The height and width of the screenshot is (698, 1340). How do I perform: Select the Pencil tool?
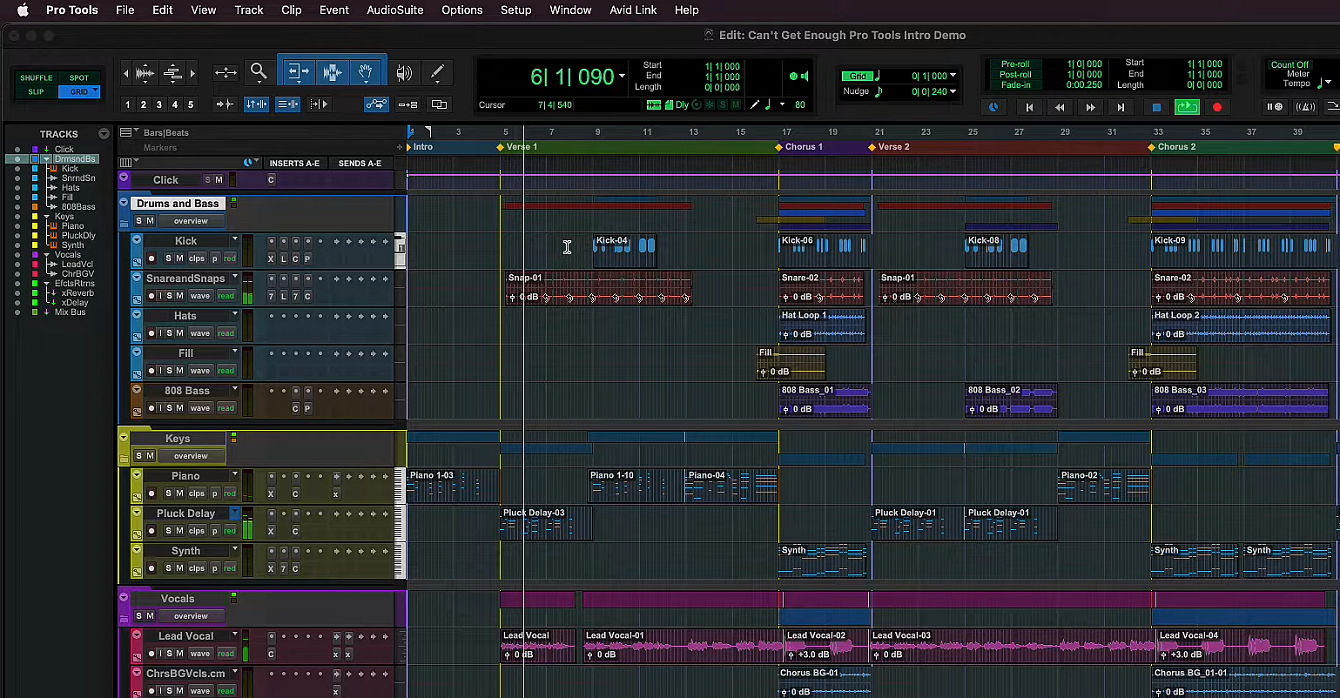[438, 71]
